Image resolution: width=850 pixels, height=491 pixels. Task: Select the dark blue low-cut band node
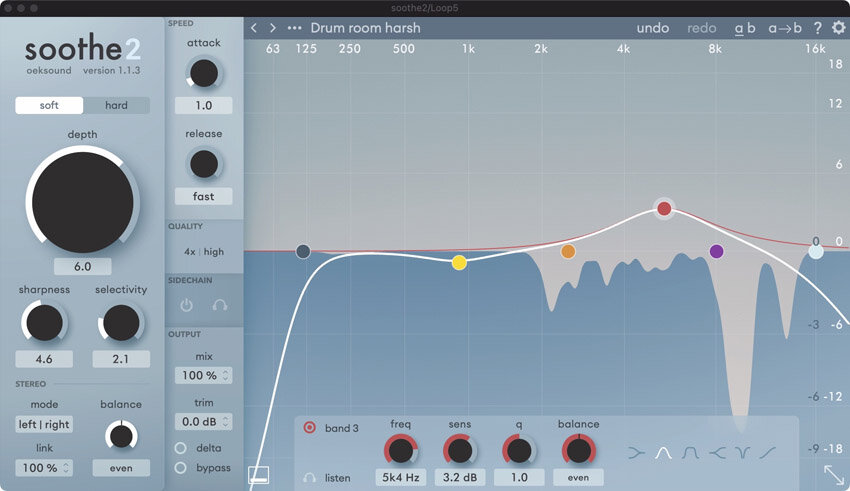point(303,251)
